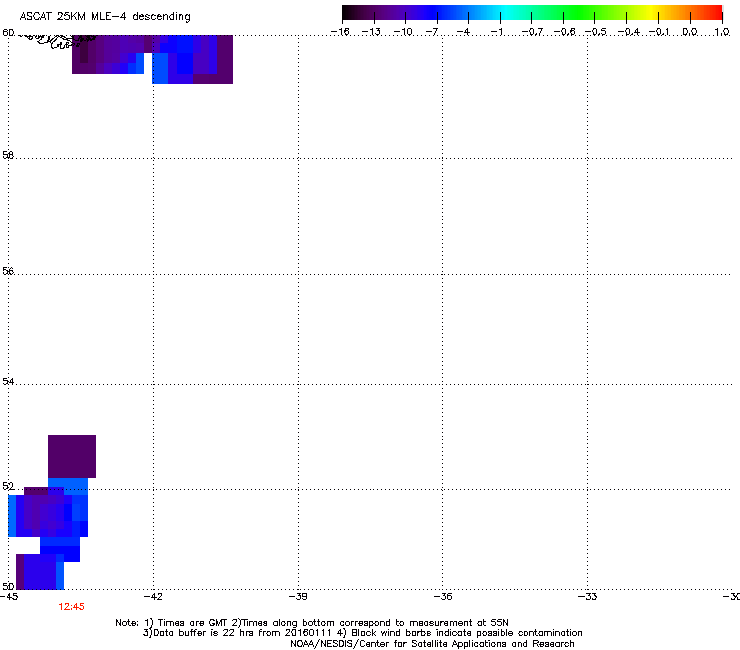Screen dimensions: 740x650
Task: Click the "-1" color scale label
Action: pyautogui.click(x=496, y=32)
